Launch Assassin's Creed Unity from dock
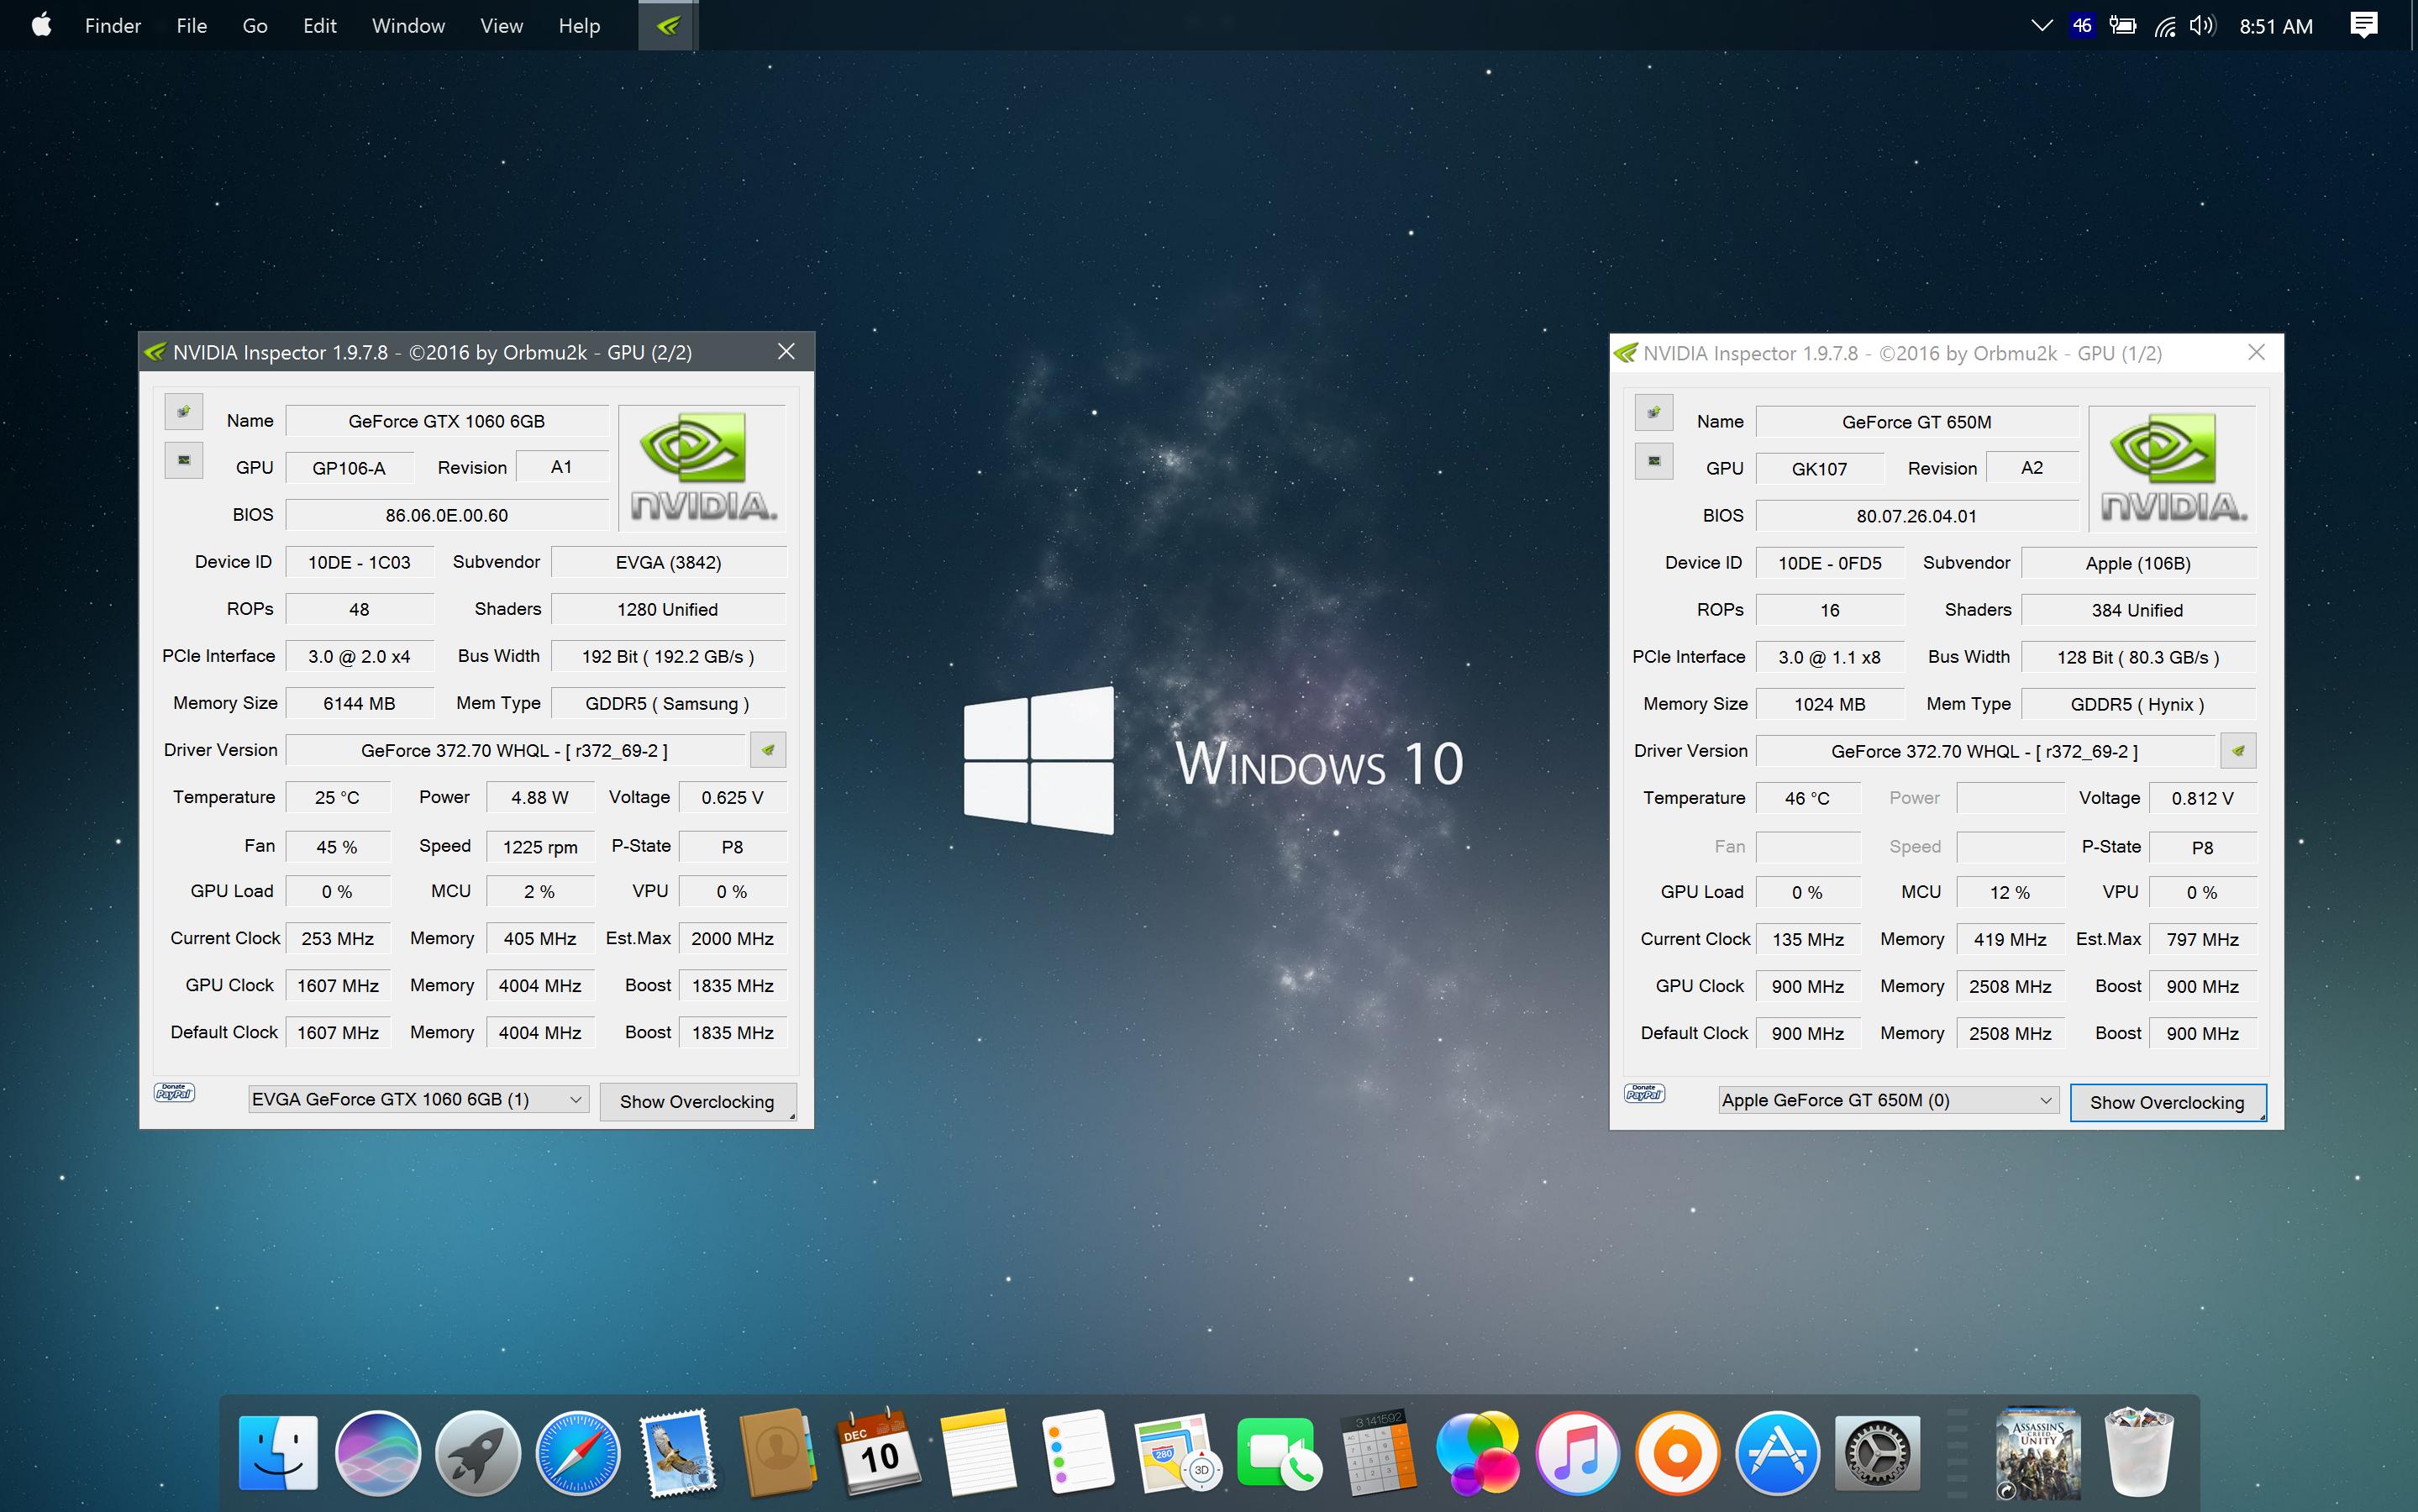Screen dimensions: 2418x1512 (2038, 1453)
